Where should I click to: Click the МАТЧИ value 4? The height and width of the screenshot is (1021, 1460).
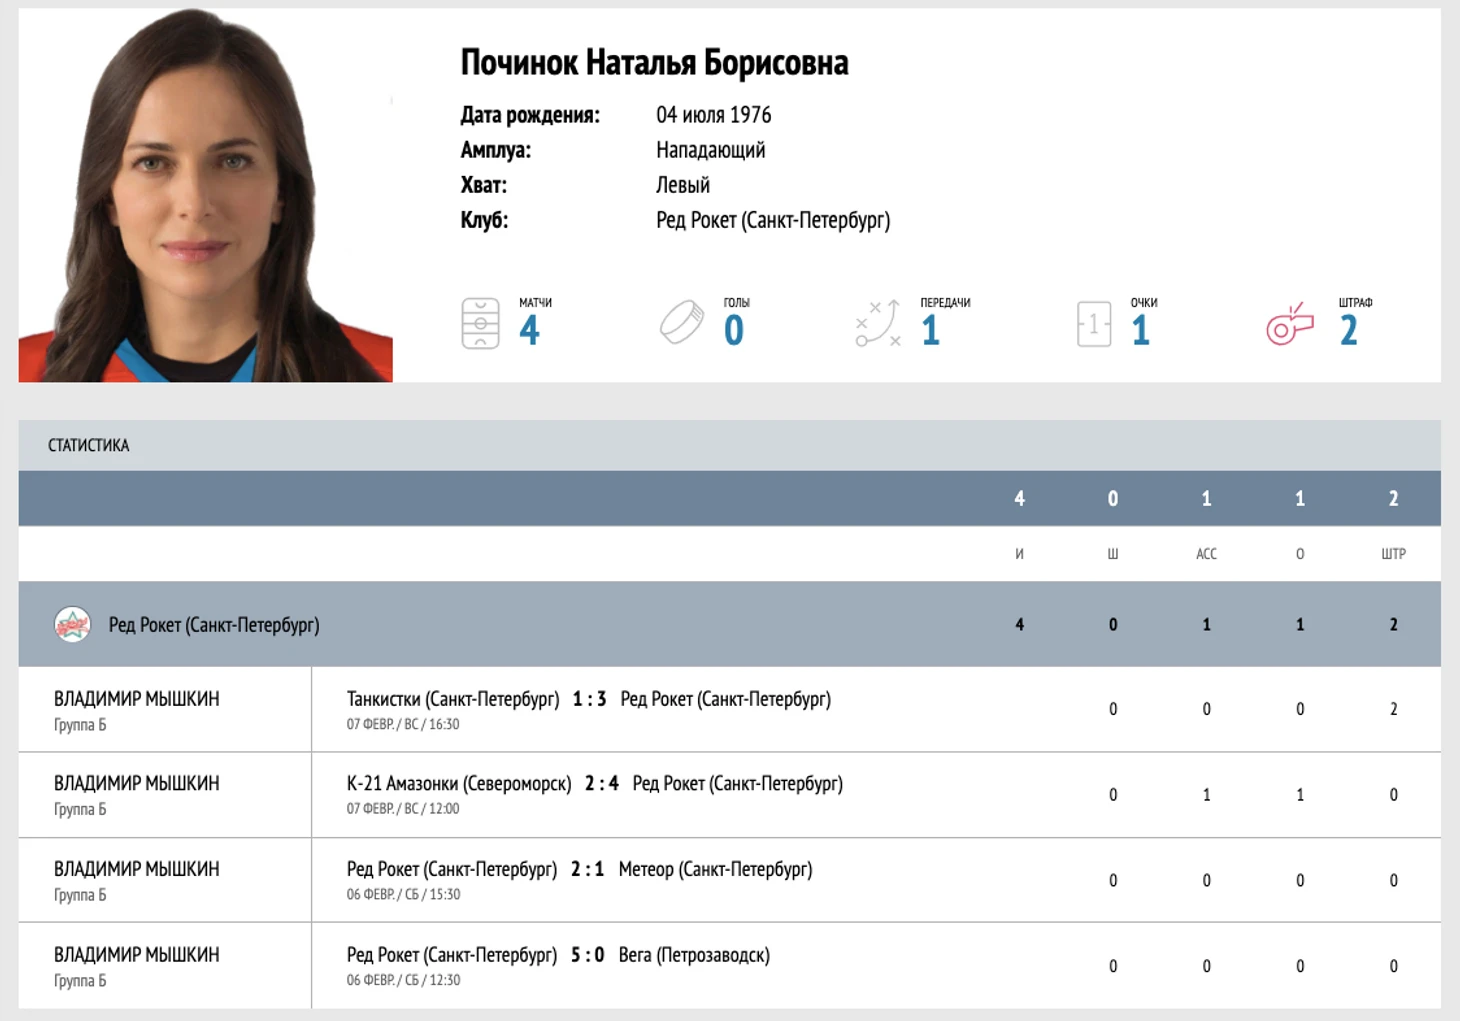coord(530,330)
